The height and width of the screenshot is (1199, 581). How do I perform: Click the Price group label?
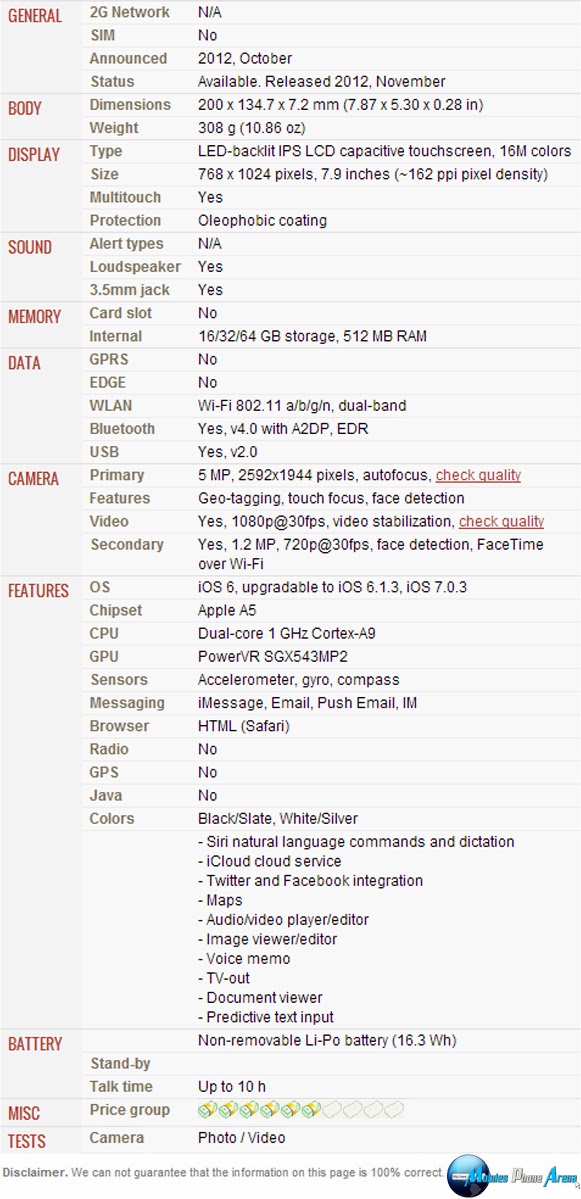point(129,1110)
